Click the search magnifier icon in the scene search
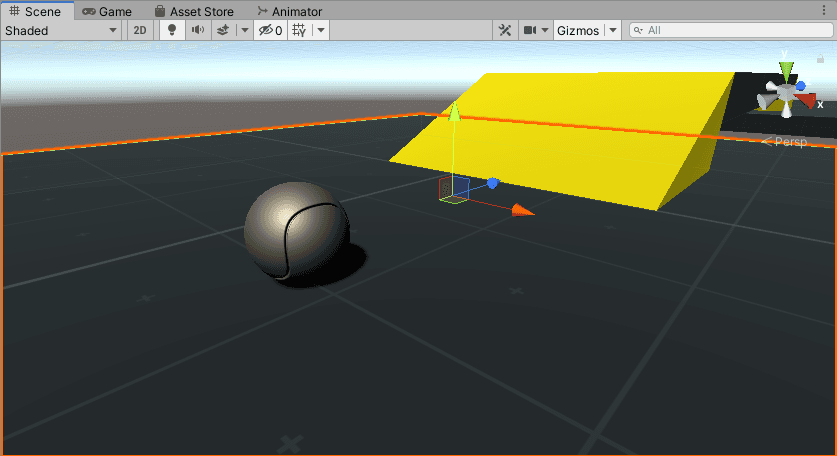The image size is (837, 456). point(638,31)
